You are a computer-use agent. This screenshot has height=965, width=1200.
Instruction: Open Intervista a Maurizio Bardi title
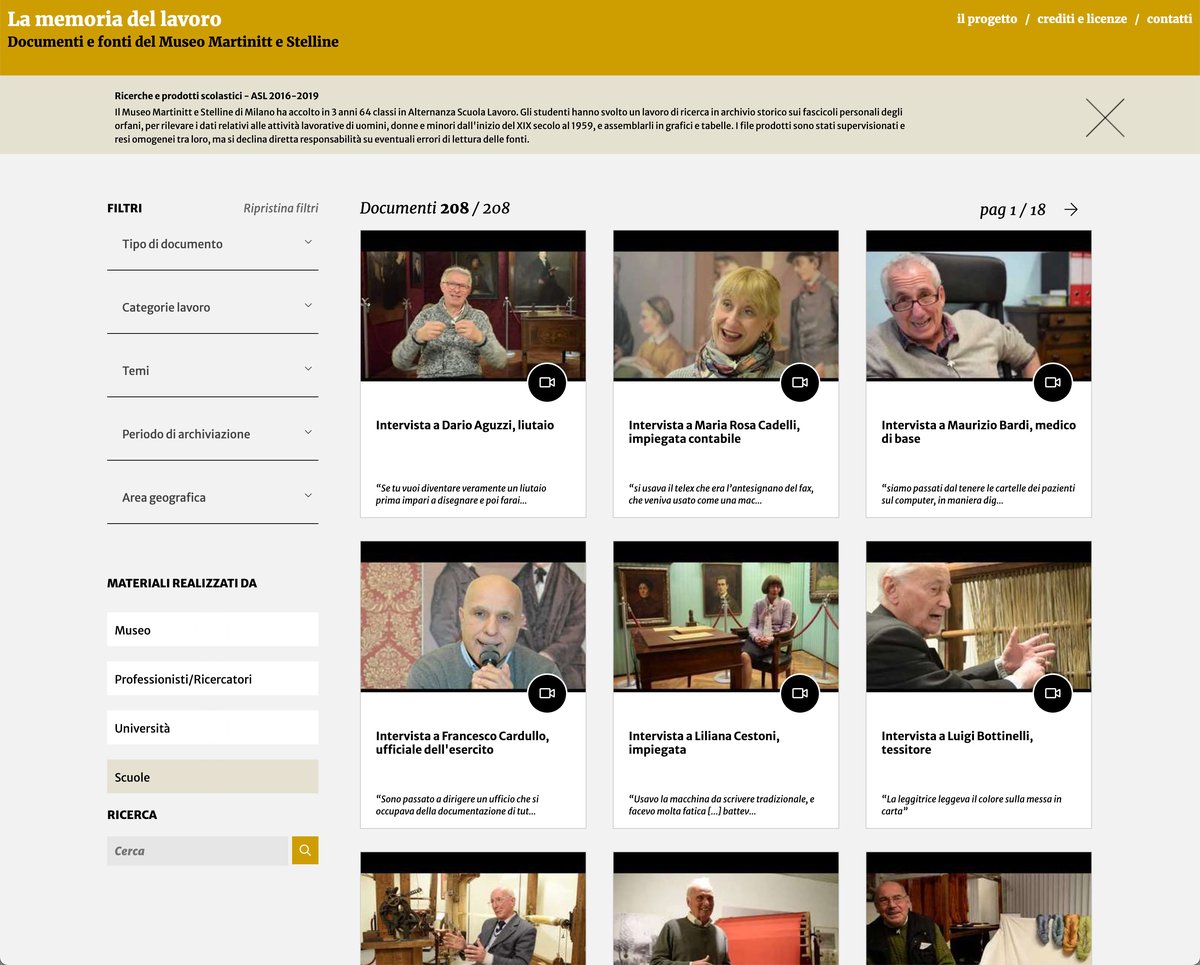979,432
